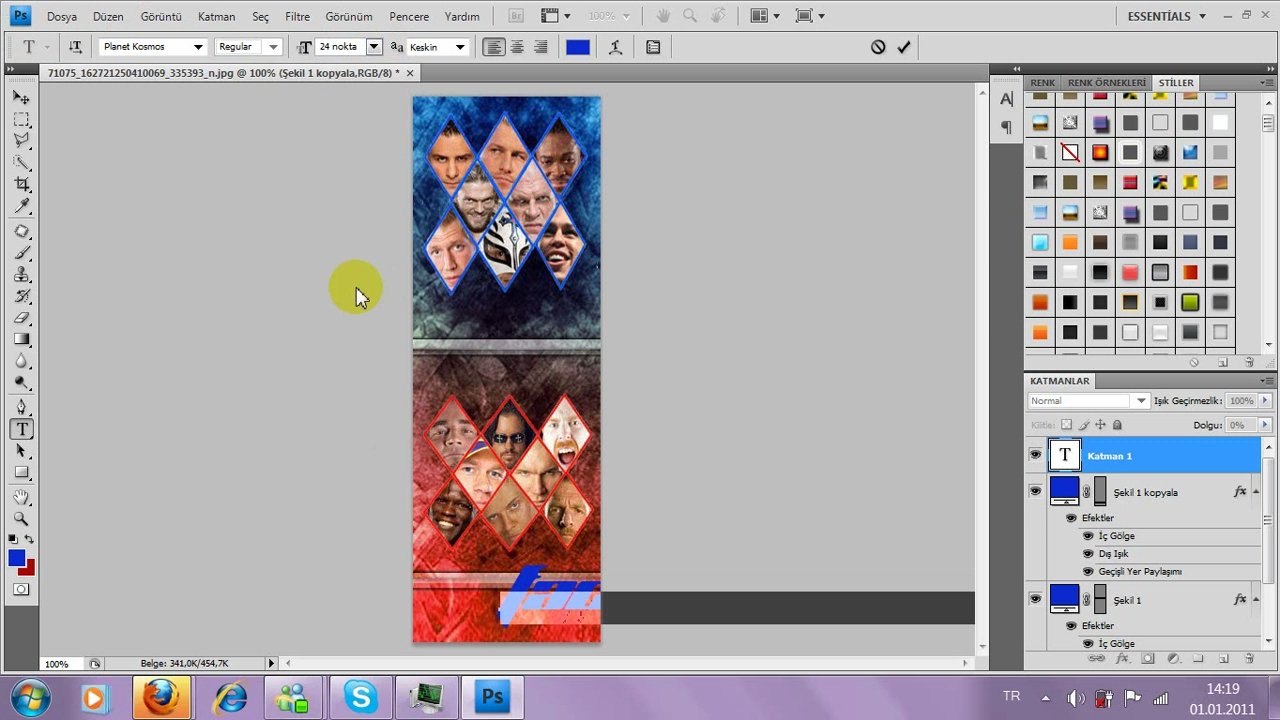Click foreground color swatch in toolbox
The height and width of the screenshot is (720, 1280).
(x=16, y=558)
